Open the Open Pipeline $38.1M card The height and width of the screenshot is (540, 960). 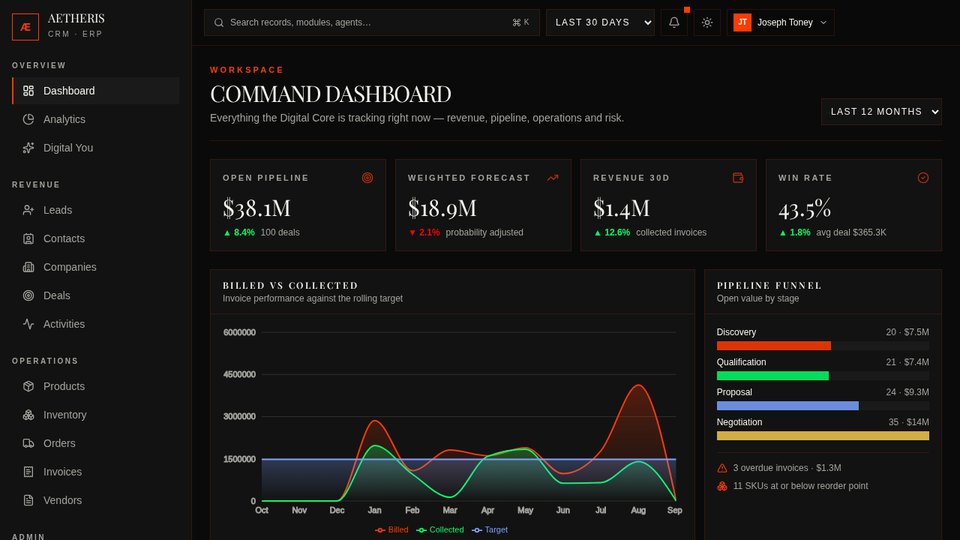point(298,205)
